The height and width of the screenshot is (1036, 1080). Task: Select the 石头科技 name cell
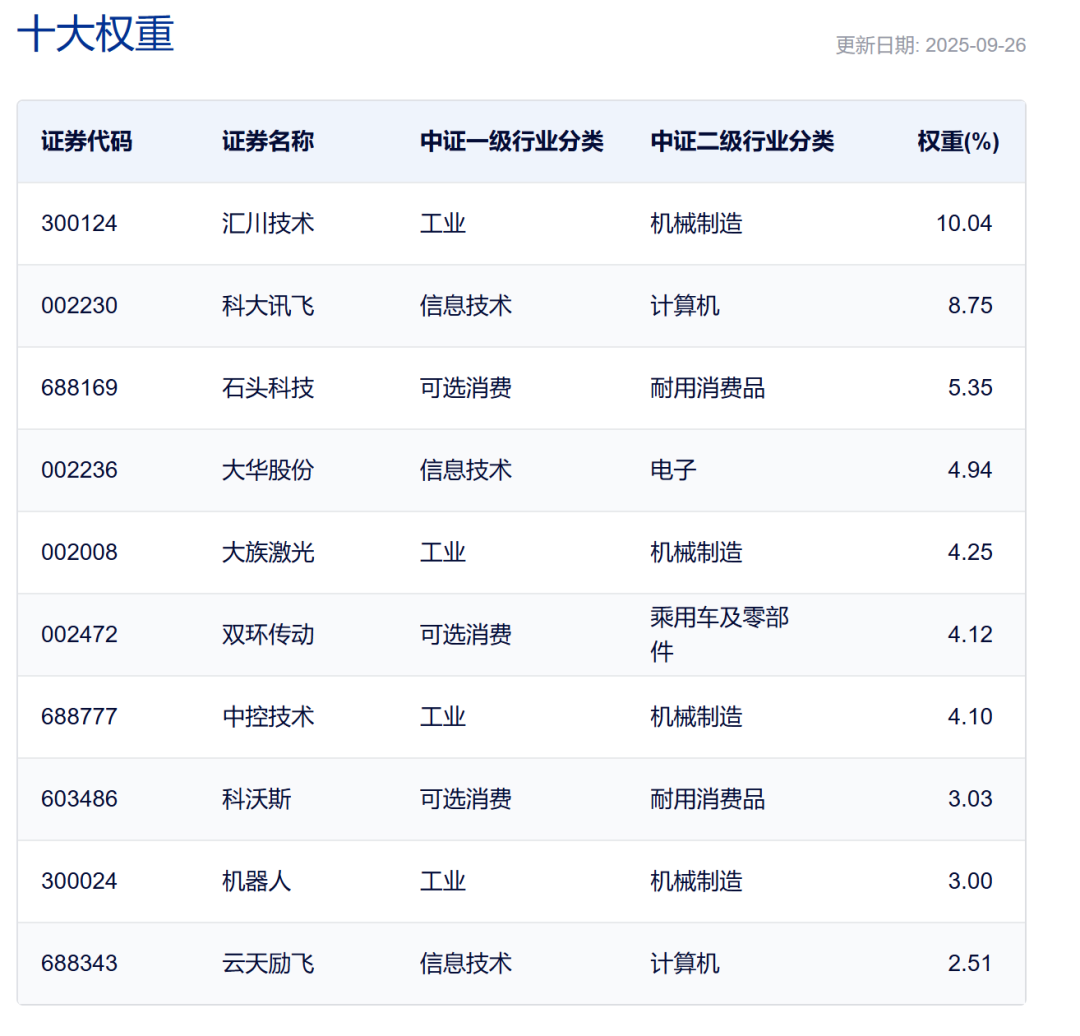point(268,387)
